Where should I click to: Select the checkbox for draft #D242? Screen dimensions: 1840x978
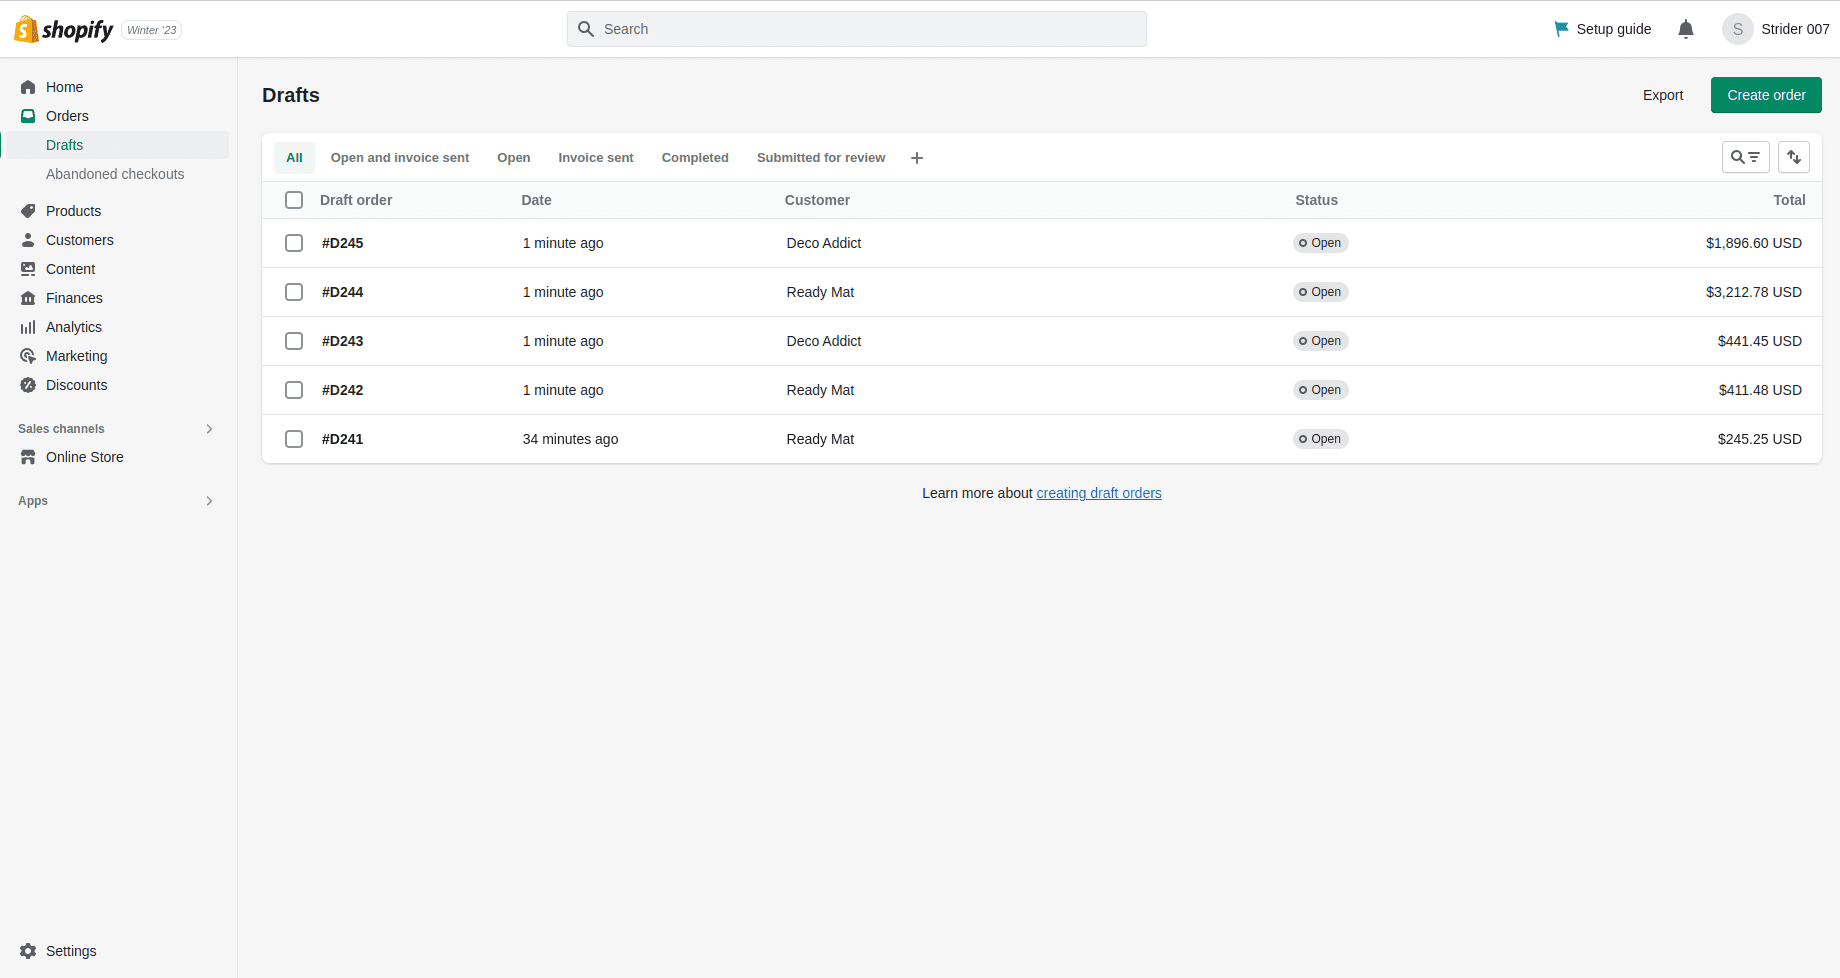point(294,390)
